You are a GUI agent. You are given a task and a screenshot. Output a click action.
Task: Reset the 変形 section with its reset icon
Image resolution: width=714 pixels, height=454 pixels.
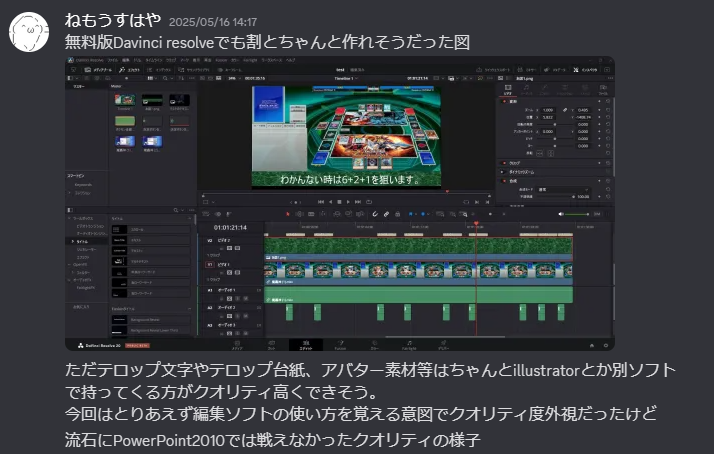[x=608, y=101]
